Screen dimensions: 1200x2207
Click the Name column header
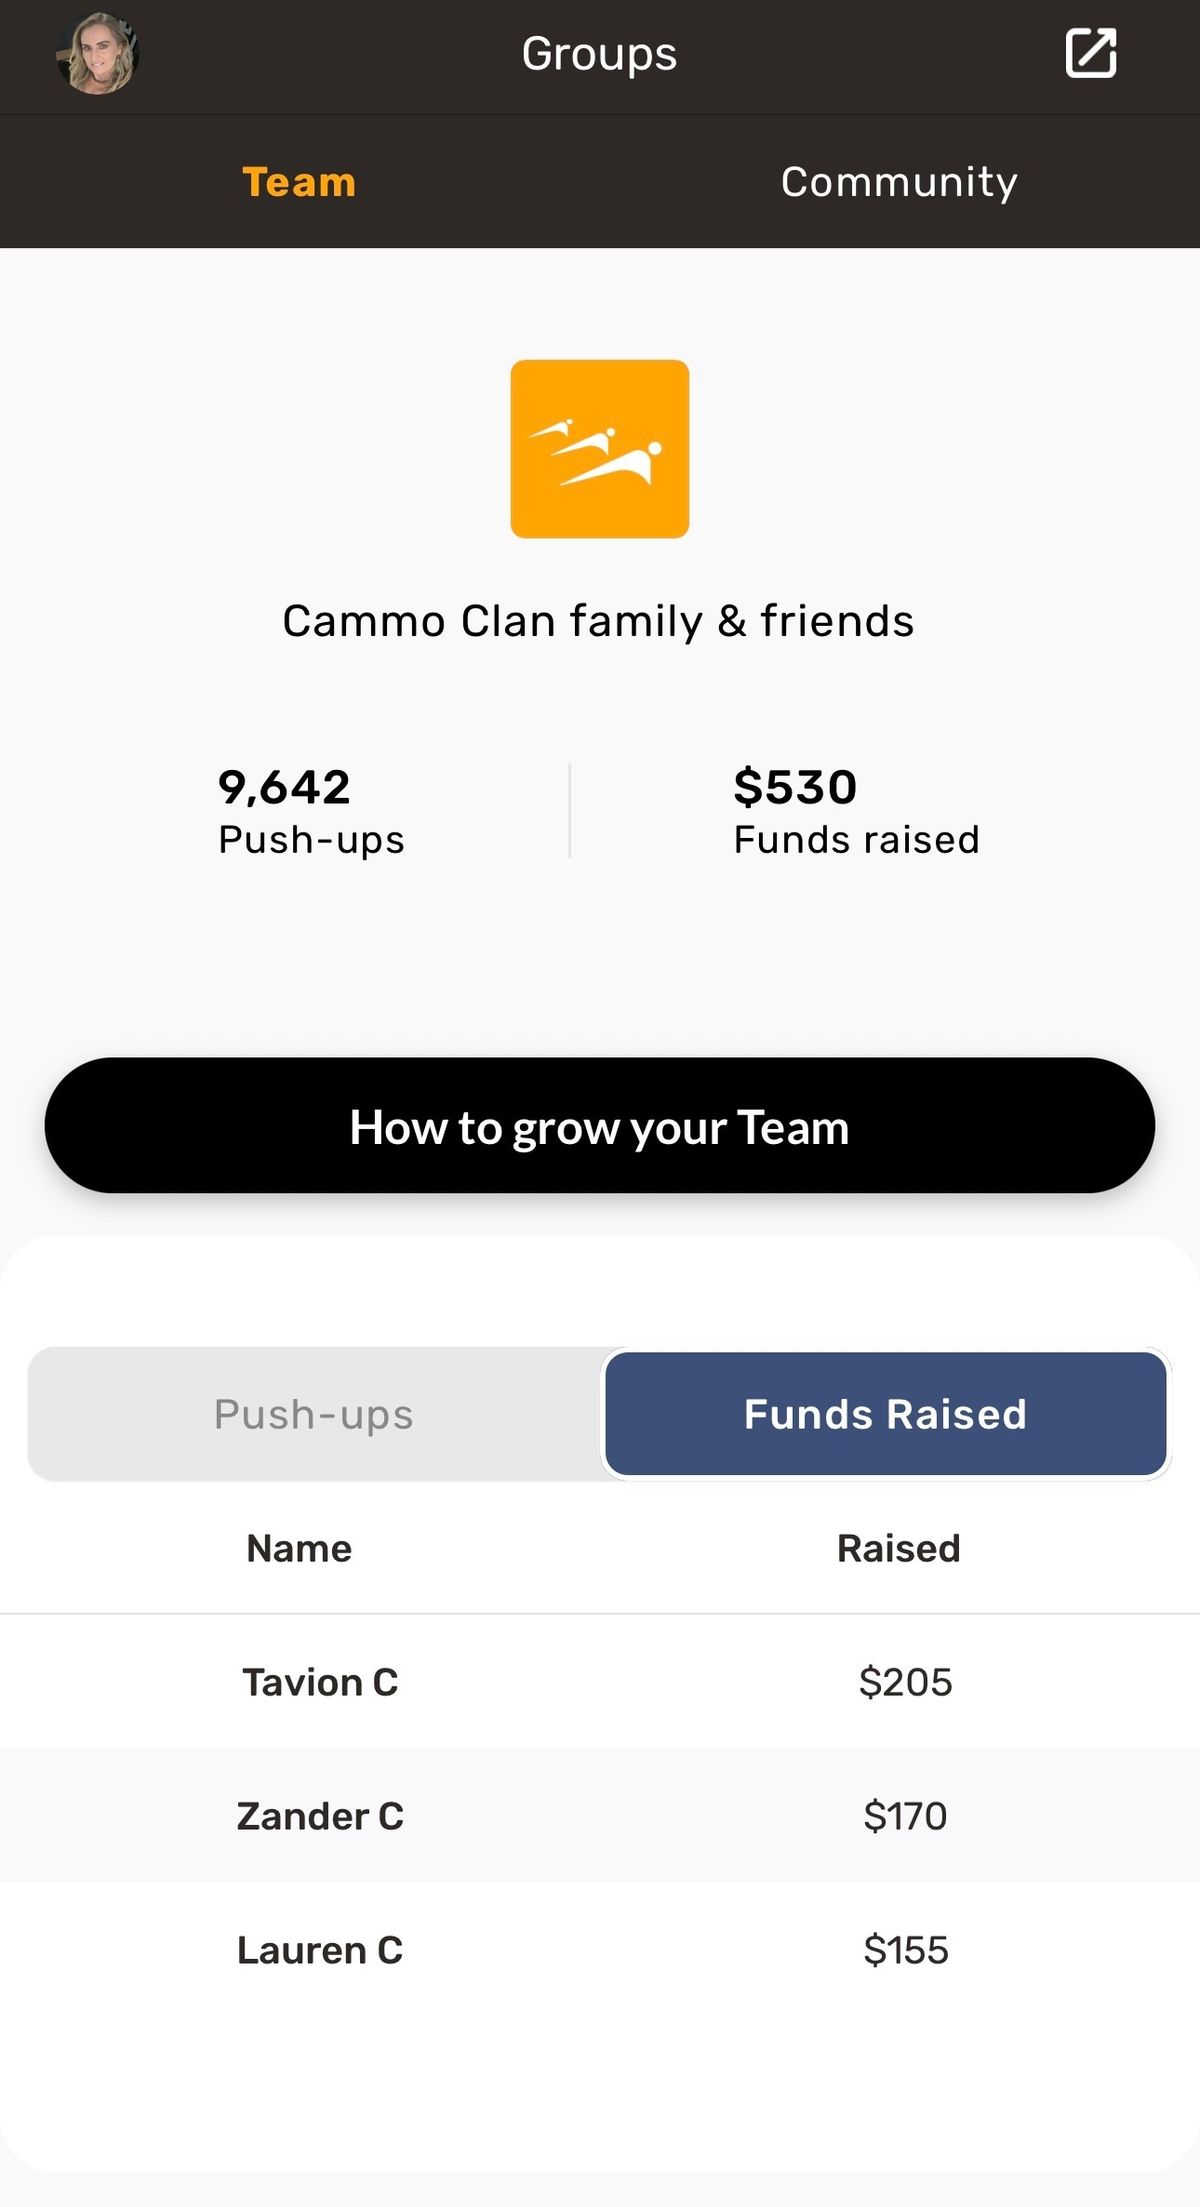pos(299,1548)
